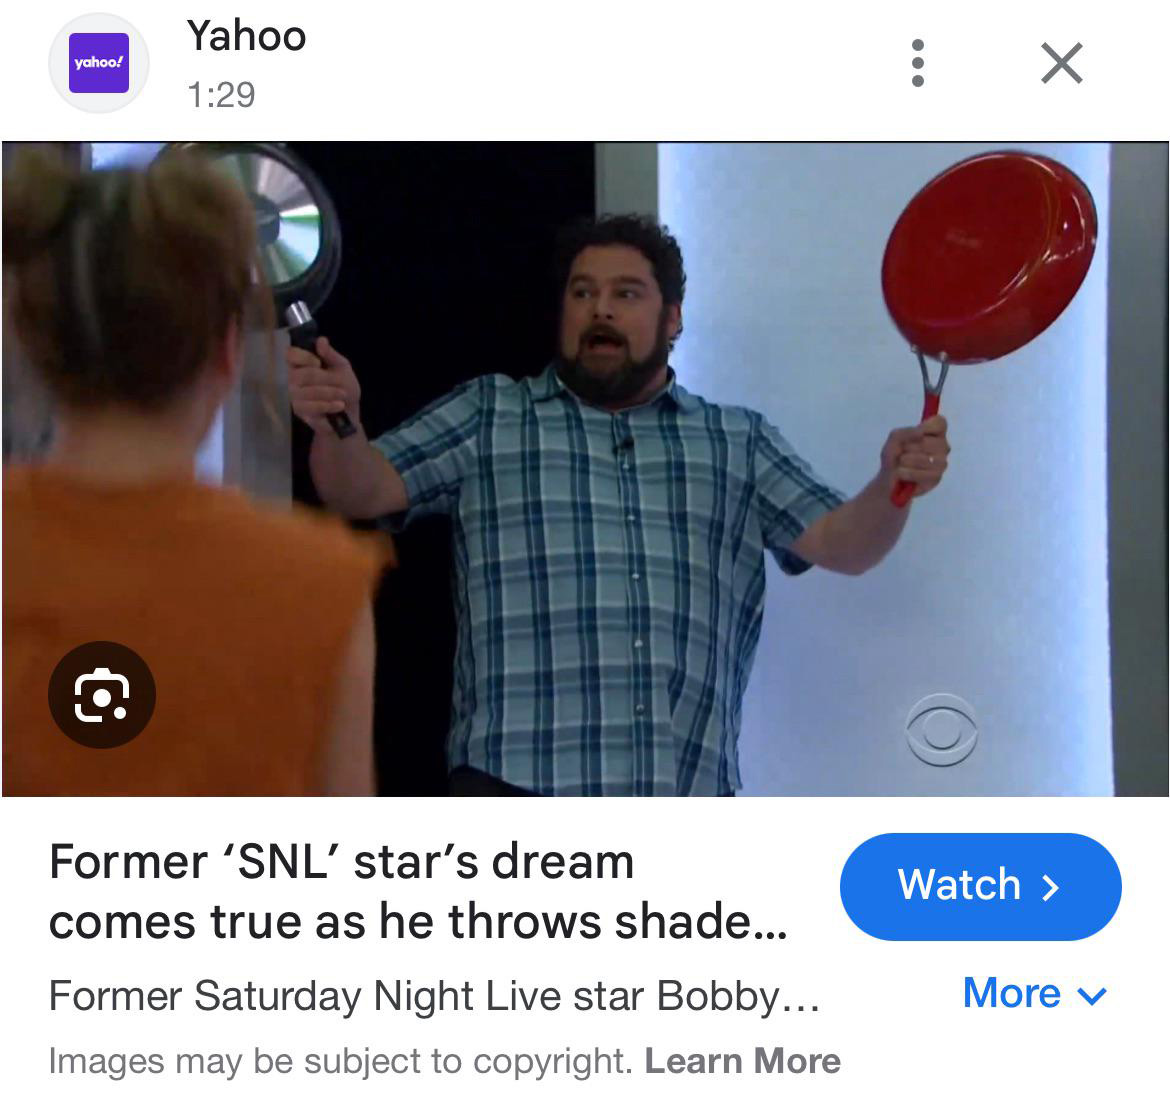Click the Watch button

(x=980, y=886)
